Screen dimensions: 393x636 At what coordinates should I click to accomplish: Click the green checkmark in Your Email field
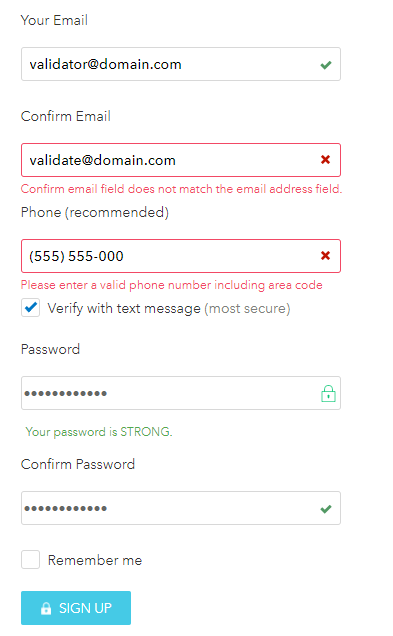point(326,65)
